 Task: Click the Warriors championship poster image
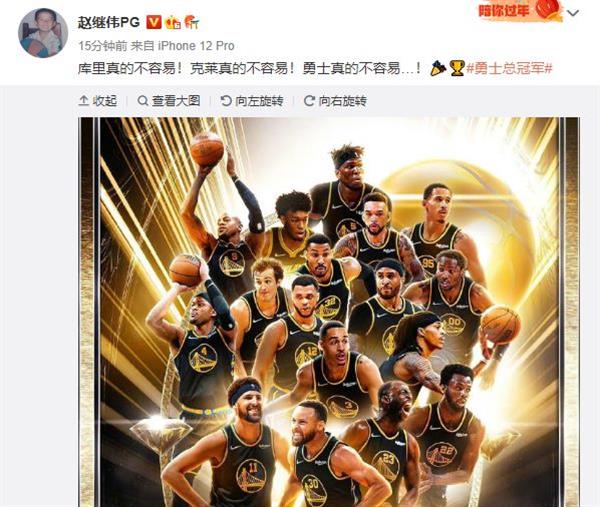tap(329, 312)
